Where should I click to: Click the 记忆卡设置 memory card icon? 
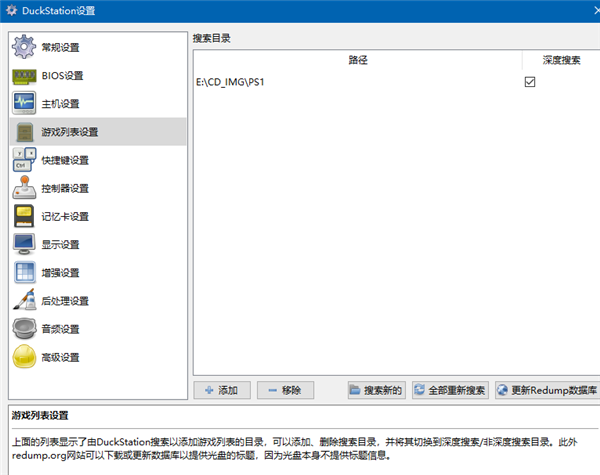click(25, 216)
